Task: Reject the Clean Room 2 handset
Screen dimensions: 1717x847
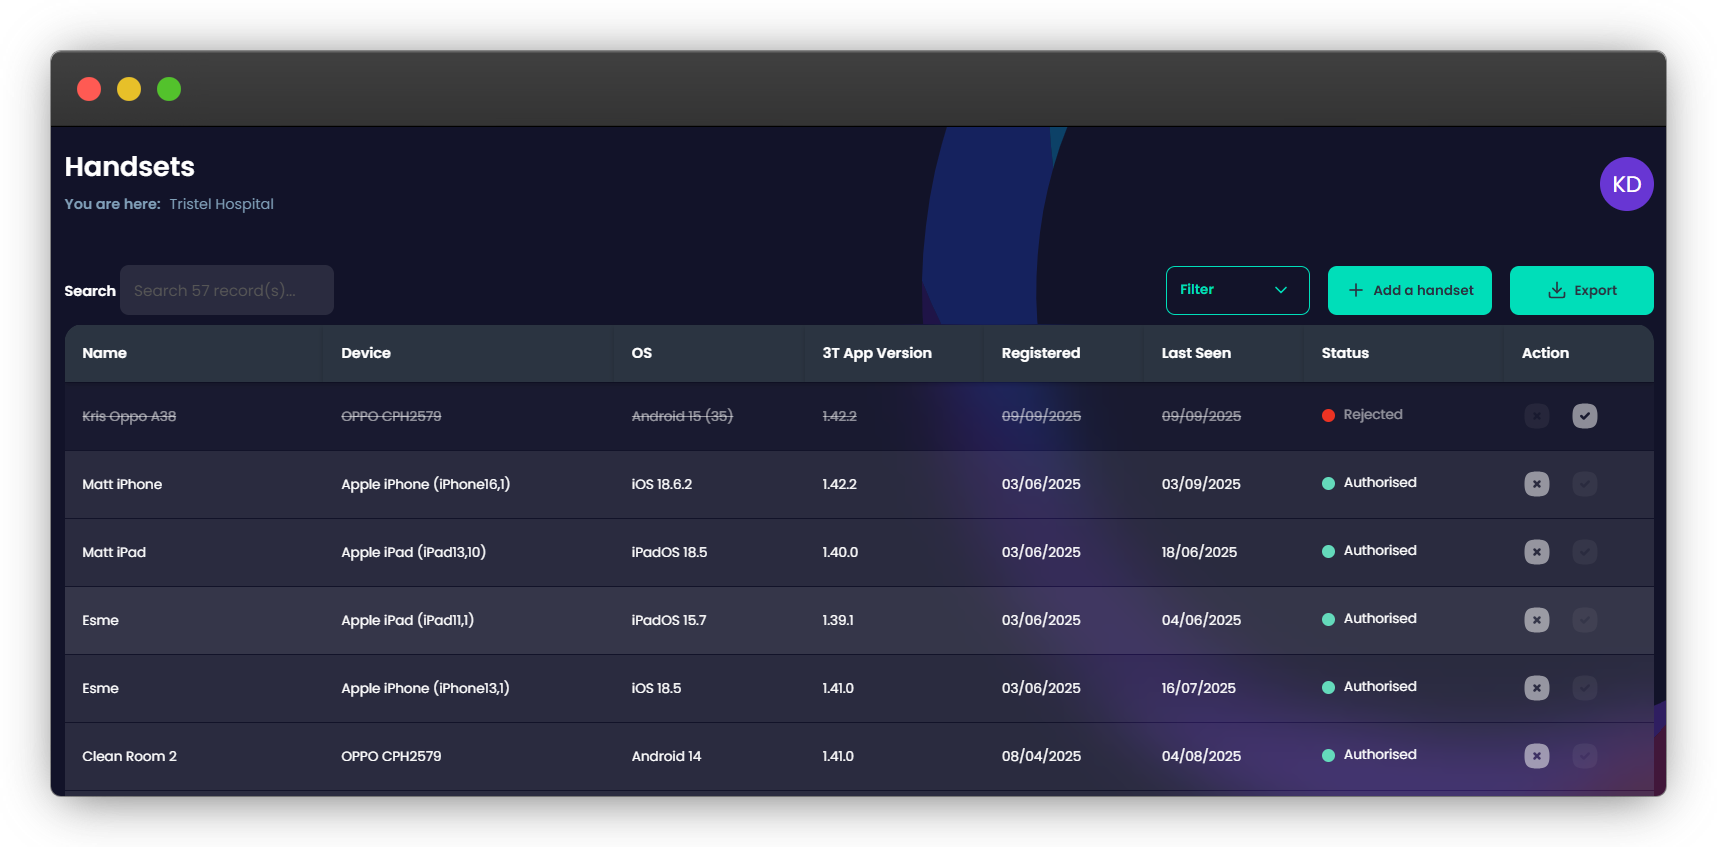Action: (1537, 756)
